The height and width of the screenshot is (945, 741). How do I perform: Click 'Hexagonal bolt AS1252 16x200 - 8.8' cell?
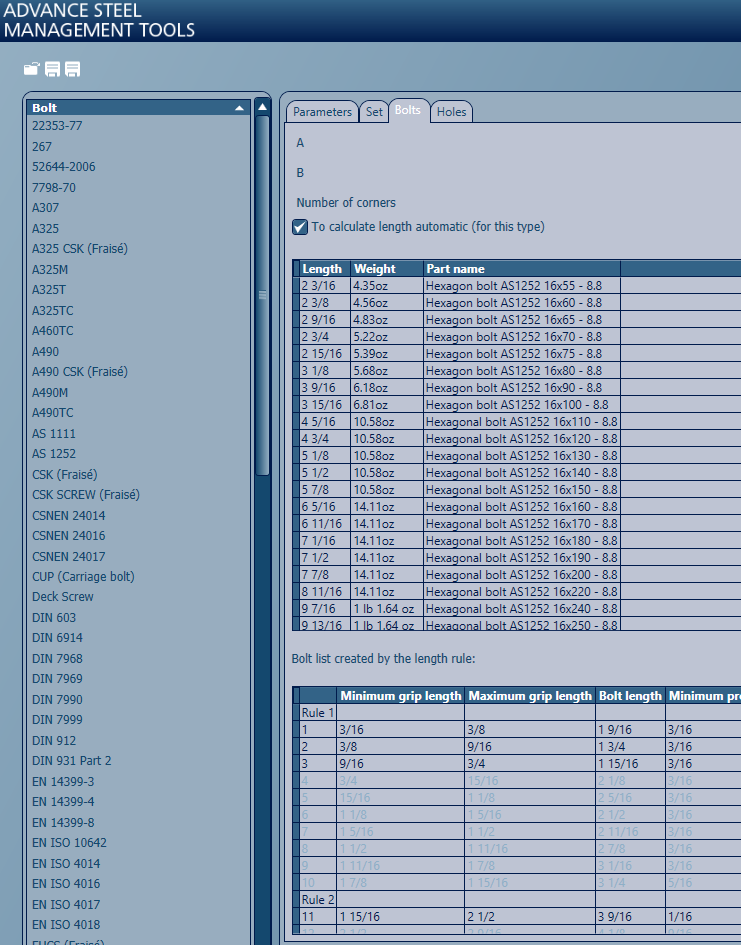(x=522, y=574)
